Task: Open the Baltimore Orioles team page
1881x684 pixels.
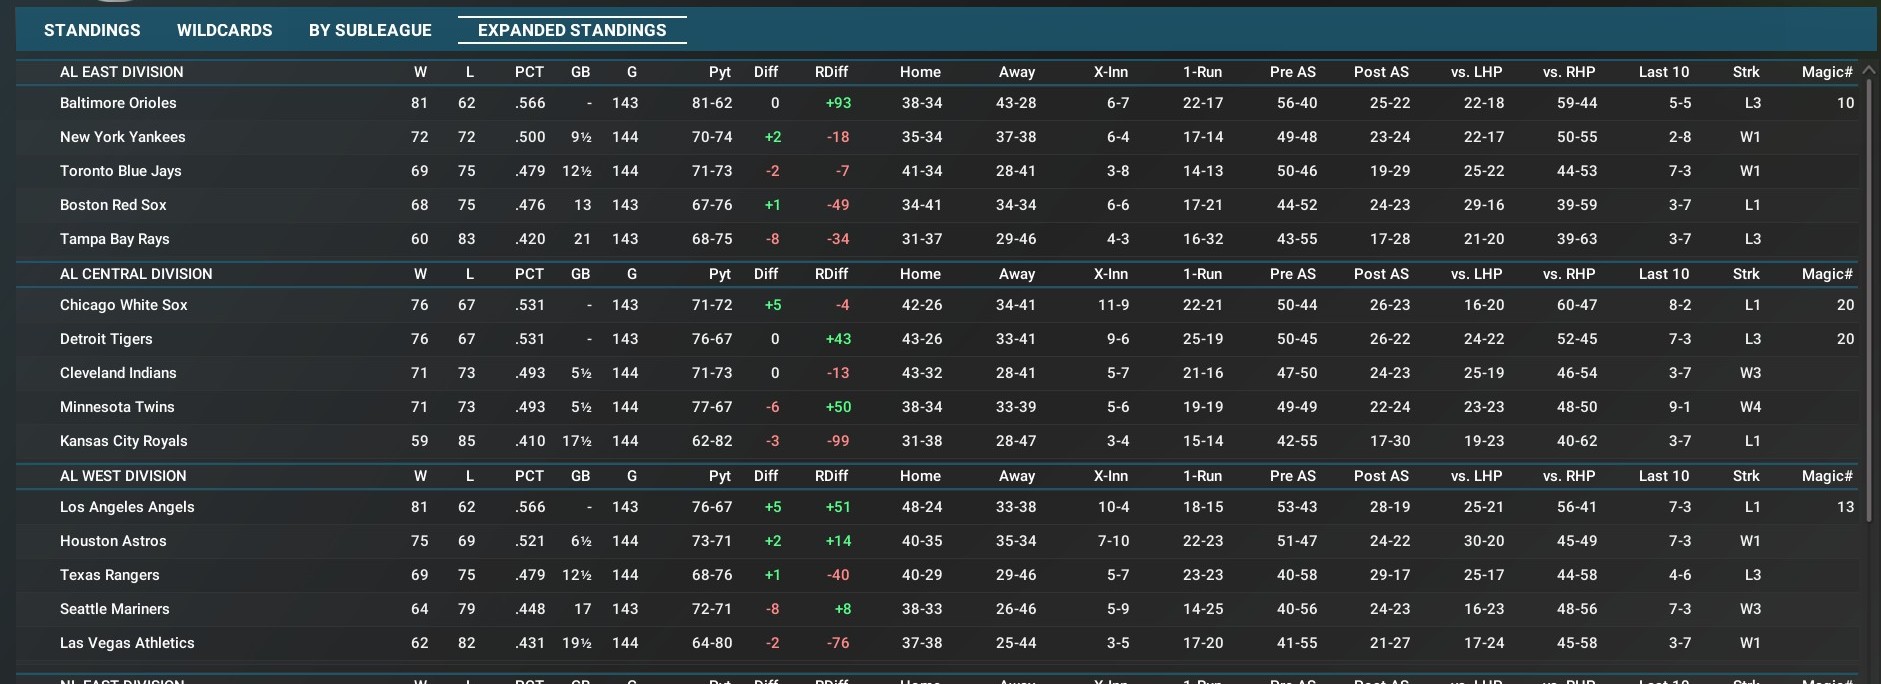Action: click(118, 103)
